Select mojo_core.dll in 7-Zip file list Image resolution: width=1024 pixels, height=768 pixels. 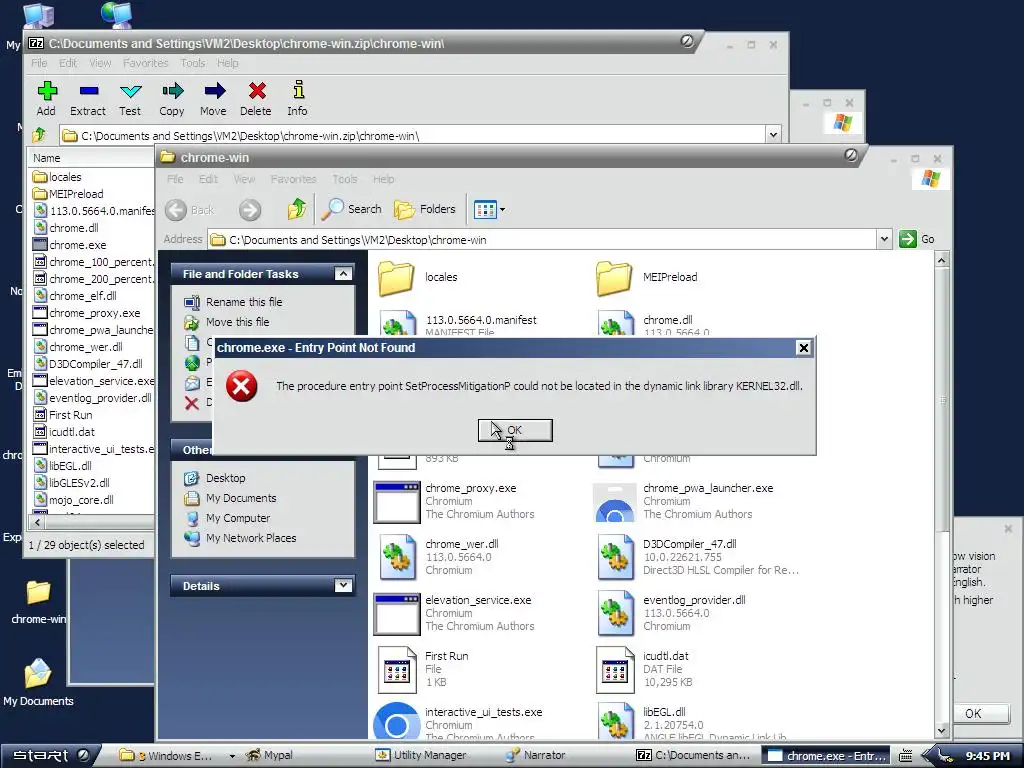[x=74, y=500]
